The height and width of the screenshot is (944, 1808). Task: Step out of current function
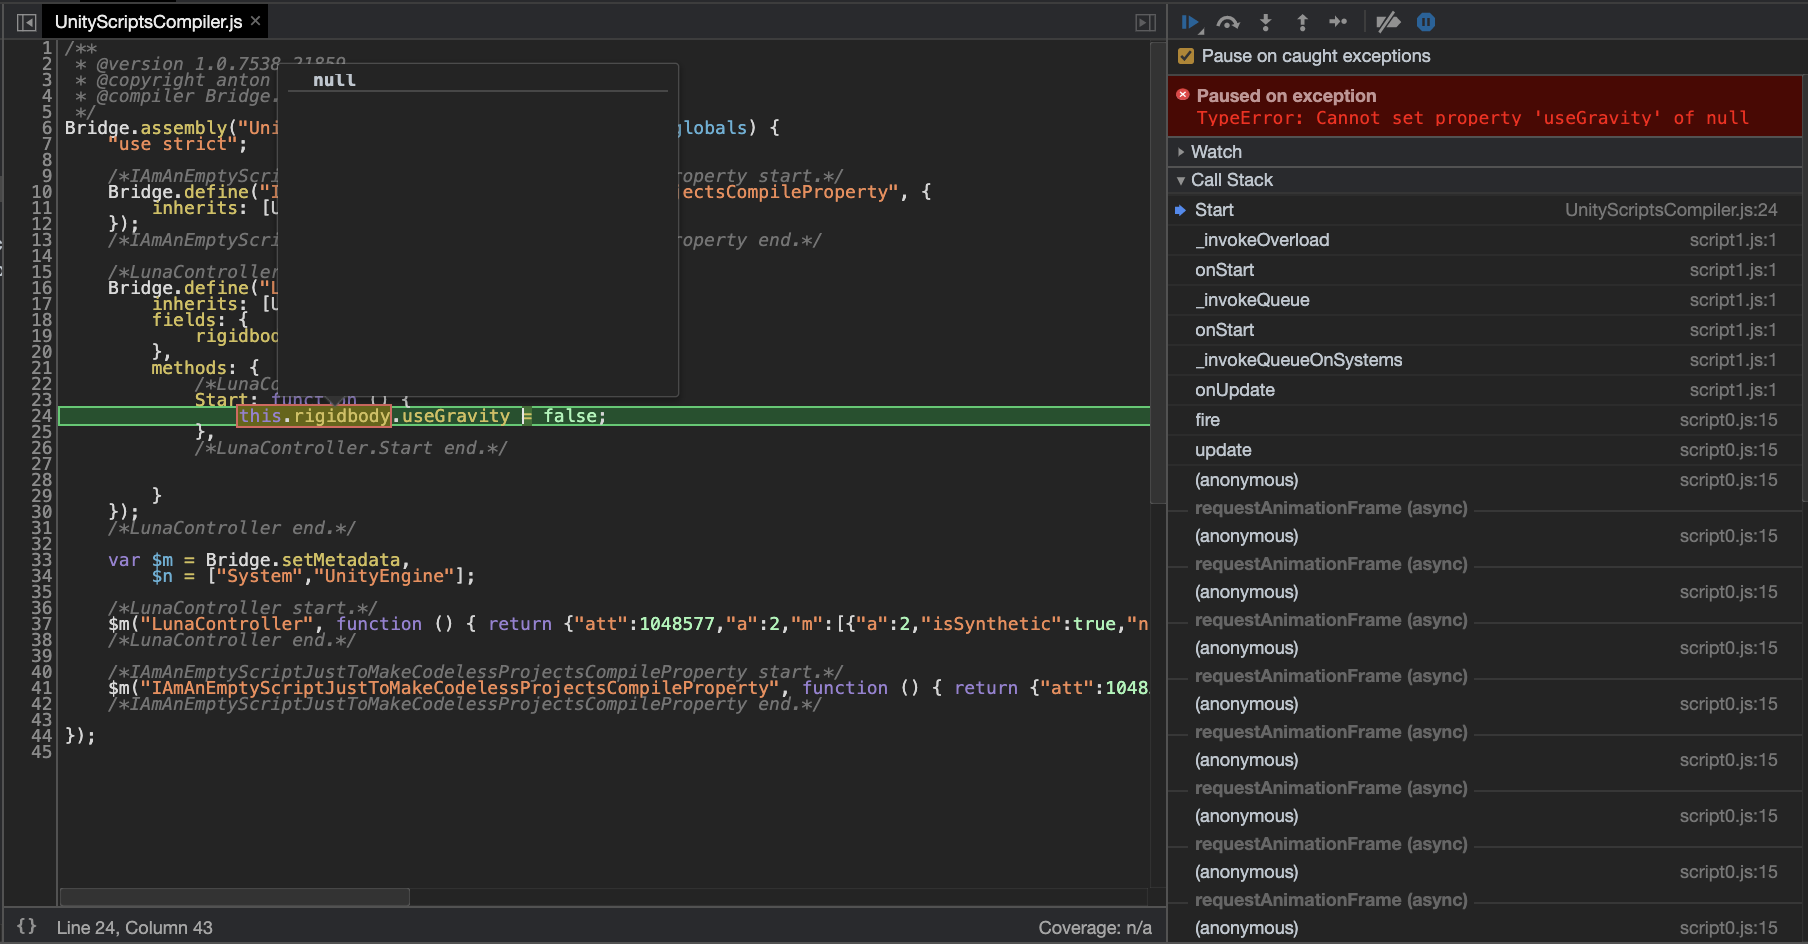pos(1302,22)
